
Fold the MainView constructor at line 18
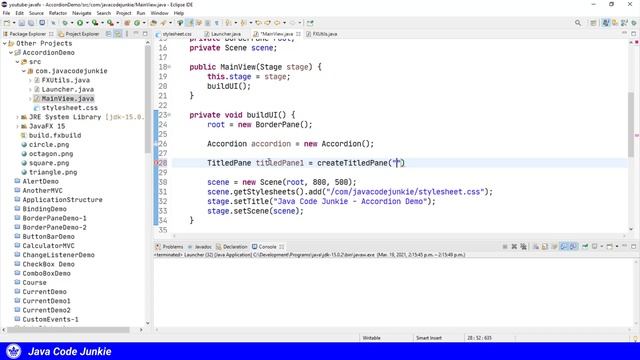point(169,67)
